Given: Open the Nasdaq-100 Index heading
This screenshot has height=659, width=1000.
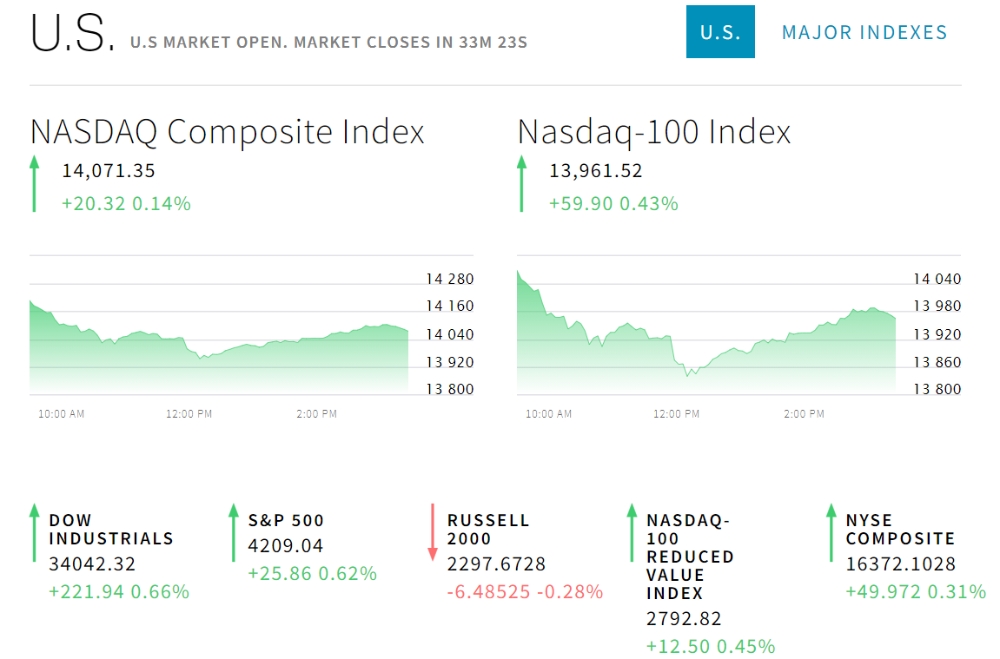Looking at the screenshot, I should click(x=654, y=132).
